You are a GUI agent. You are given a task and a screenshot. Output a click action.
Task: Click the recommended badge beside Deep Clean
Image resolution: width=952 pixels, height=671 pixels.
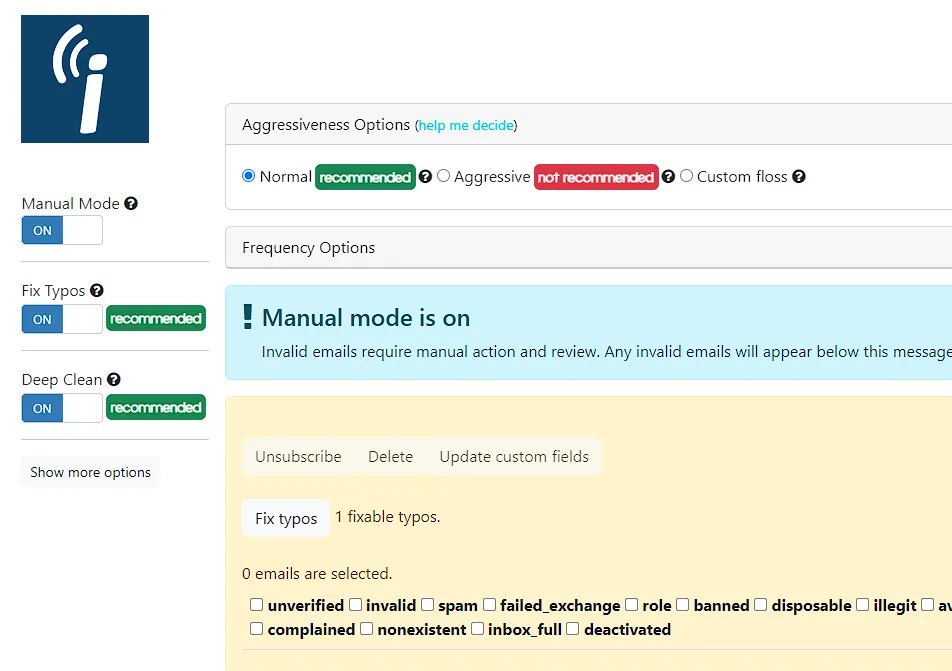pos(156,407)
